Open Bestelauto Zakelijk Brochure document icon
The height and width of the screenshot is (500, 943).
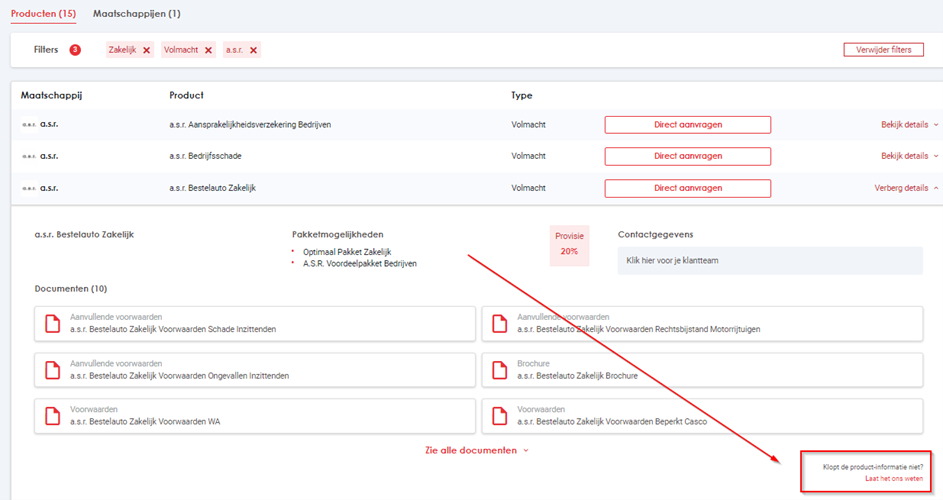pos(497,370)
